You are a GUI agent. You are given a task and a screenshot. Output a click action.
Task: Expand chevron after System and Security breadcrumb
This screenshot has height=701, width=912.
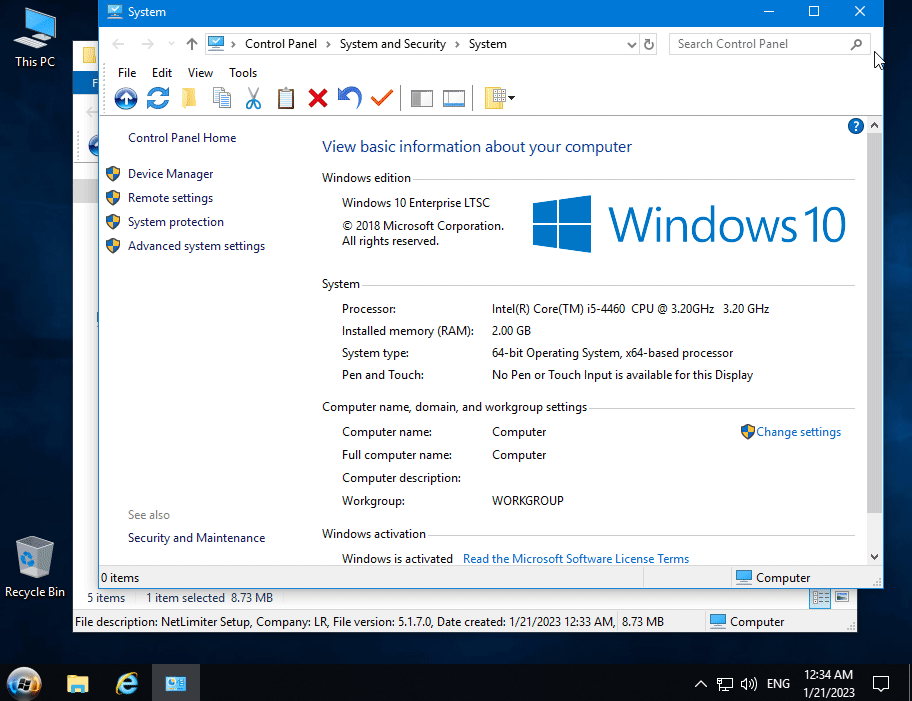click(x=457, y=44)
